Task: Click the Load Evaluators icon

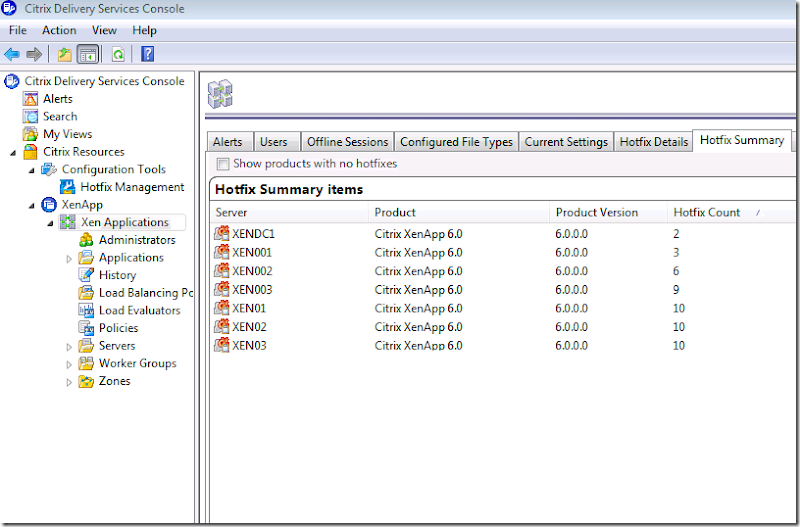Action: pos(86,310)
